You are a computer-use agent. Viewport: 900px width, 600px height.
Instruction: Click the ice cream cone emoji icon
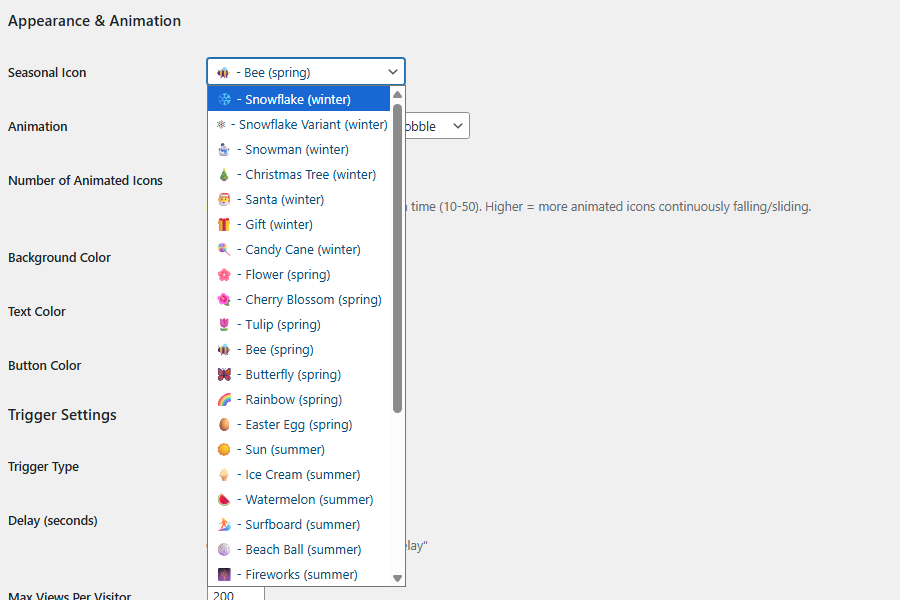pos(224,474)
